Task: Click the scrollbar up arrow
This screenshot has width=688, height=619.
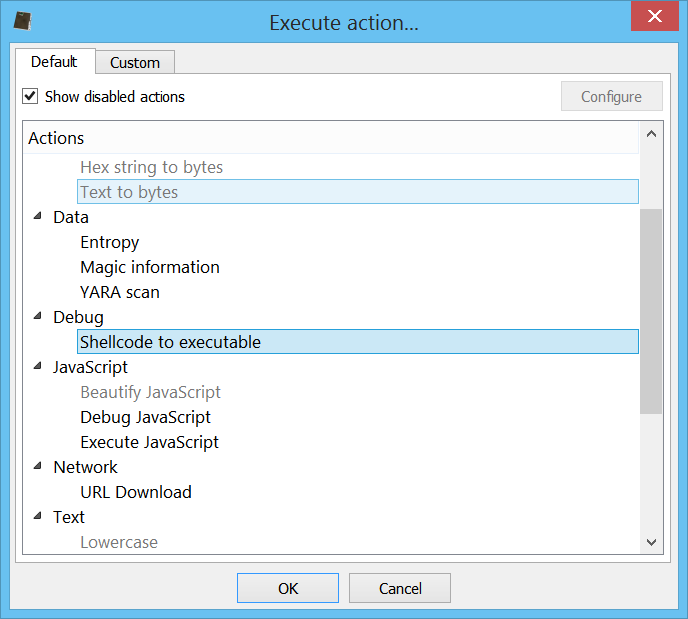Action: (652, 134)
